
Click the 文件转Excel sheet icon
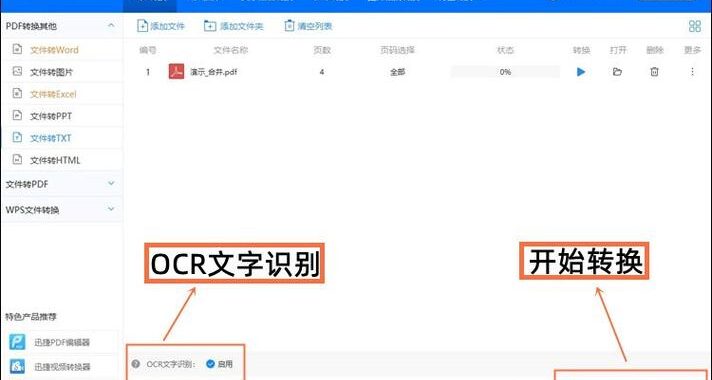point(17,94)
